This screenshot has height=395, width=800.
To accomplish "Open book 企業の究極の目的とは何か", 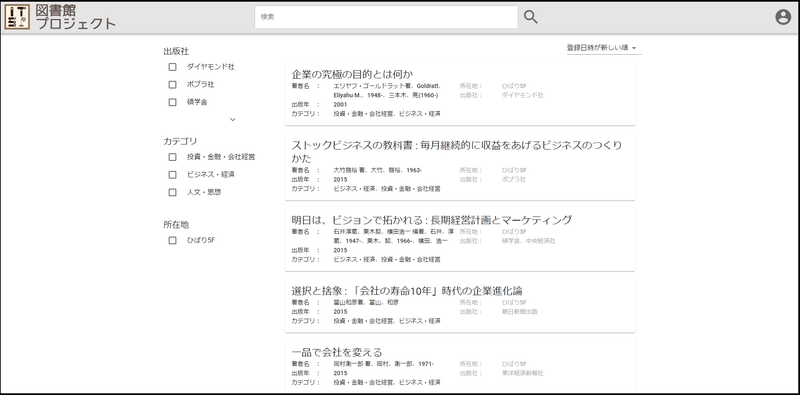I will tap(352, 75).
